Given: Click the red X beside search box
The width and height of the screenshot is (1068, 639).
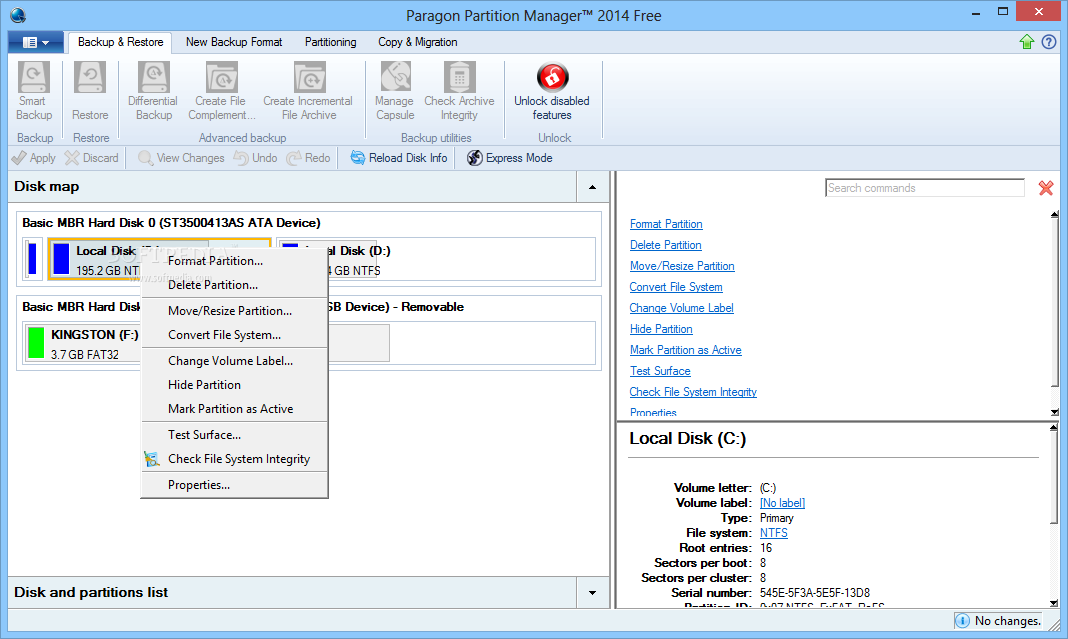Looking at the screenshot, I should (1046, 188).
